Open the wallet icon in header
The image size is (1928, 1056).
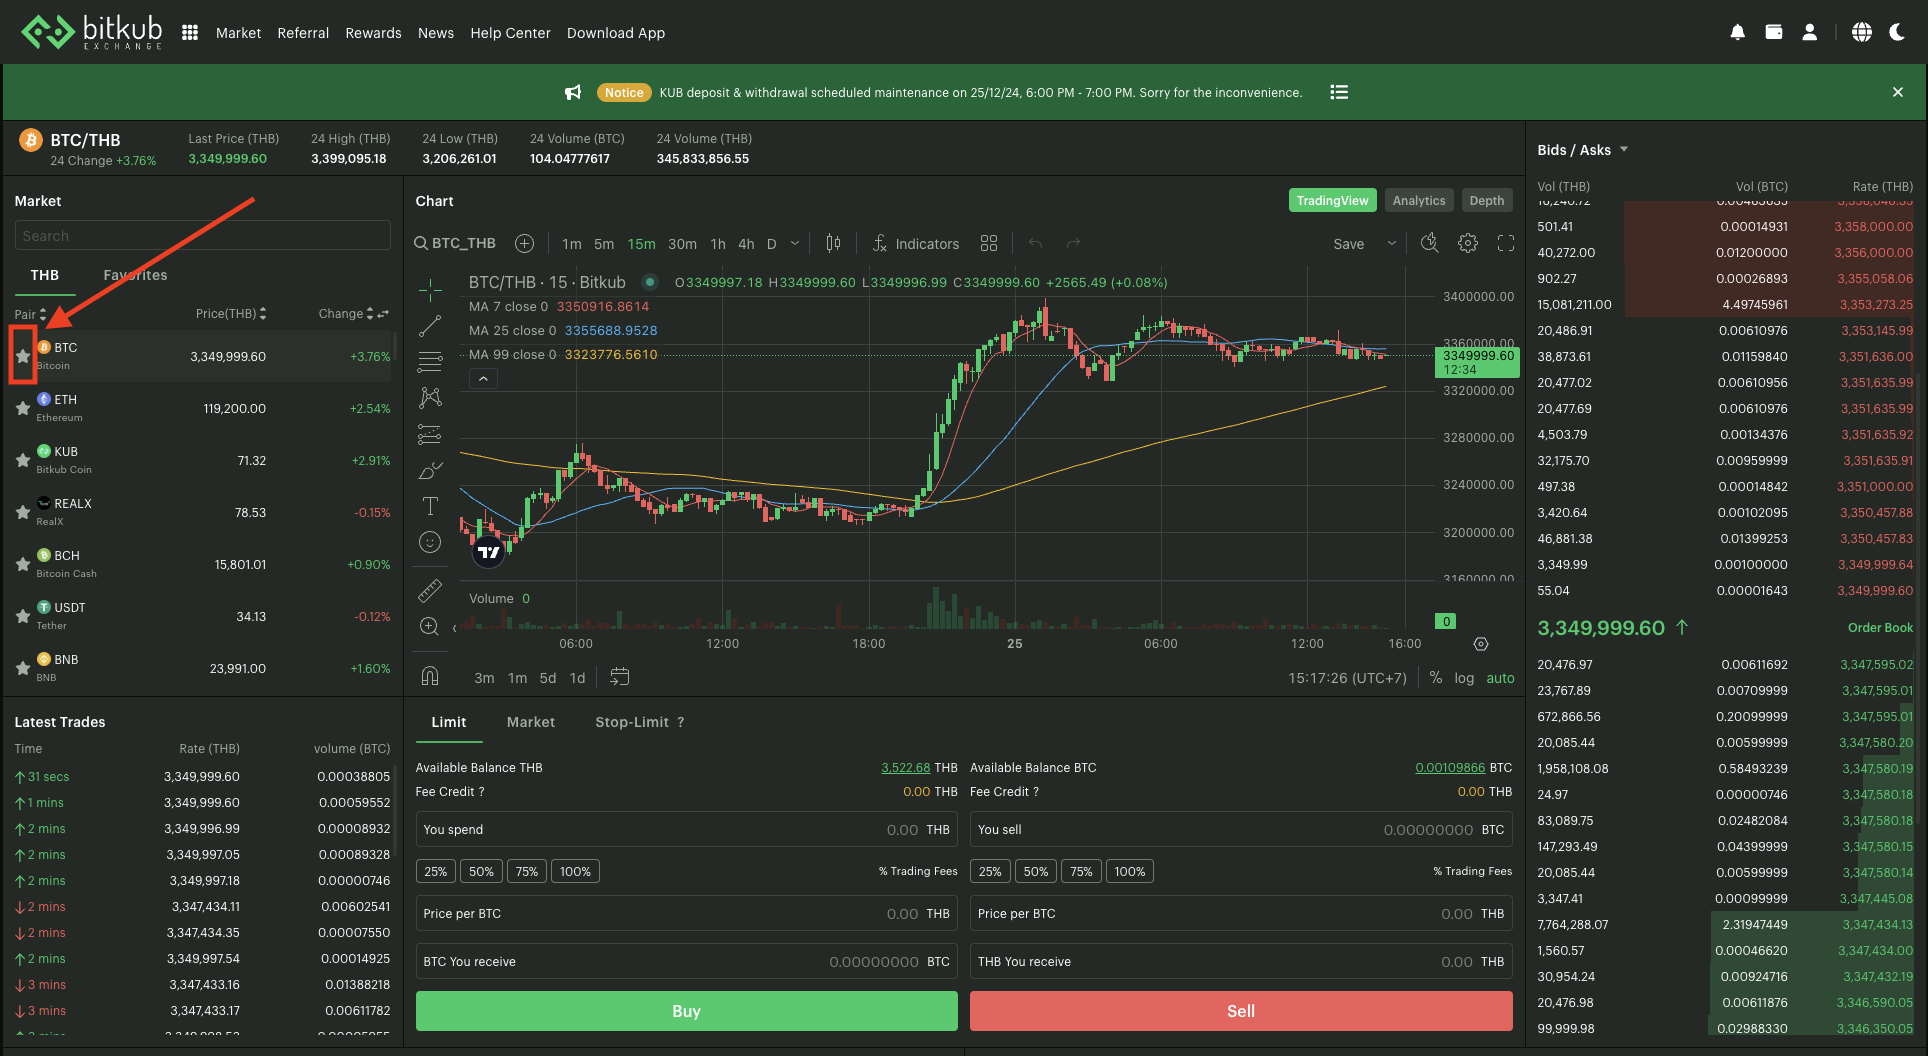pos(1774,33)
